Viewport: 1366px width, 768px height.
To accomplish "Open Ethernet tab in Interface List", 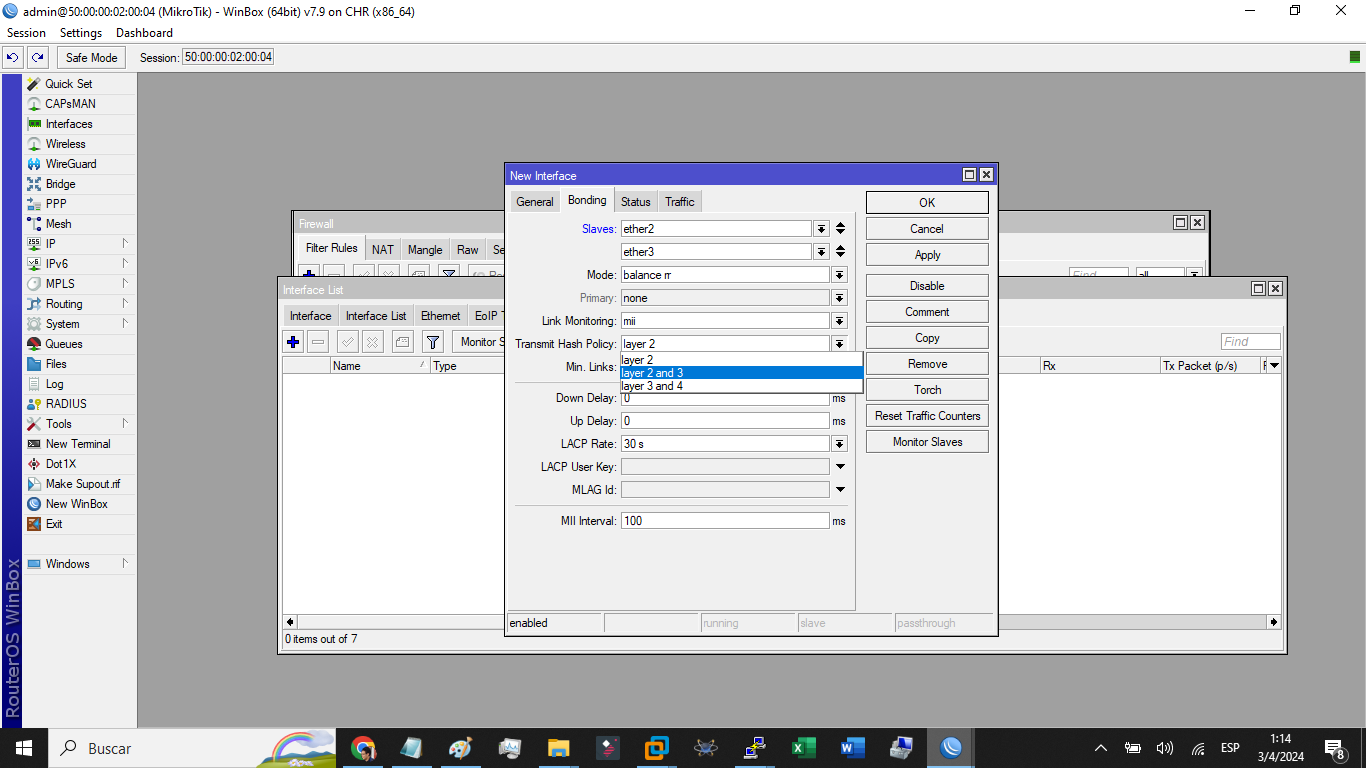I will point(441,316).
